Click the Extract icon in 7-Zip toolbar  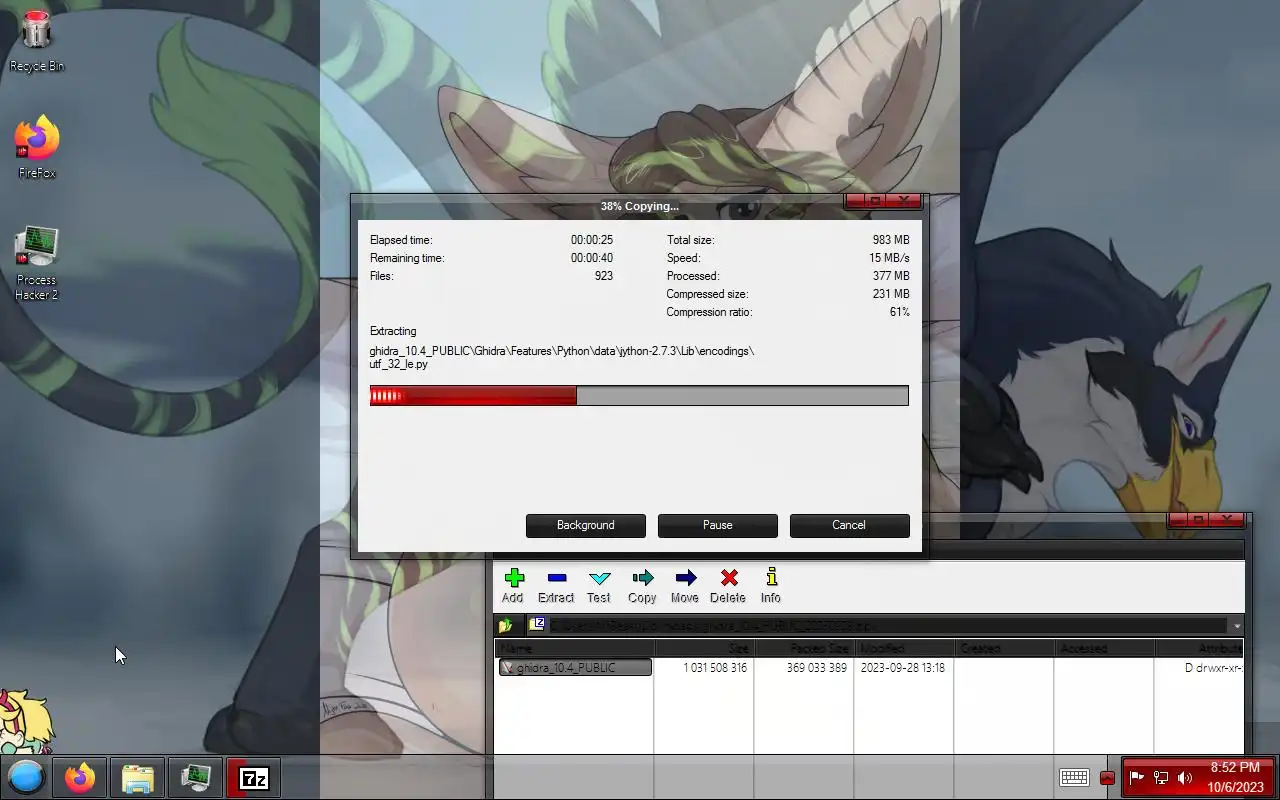[557, 578]
